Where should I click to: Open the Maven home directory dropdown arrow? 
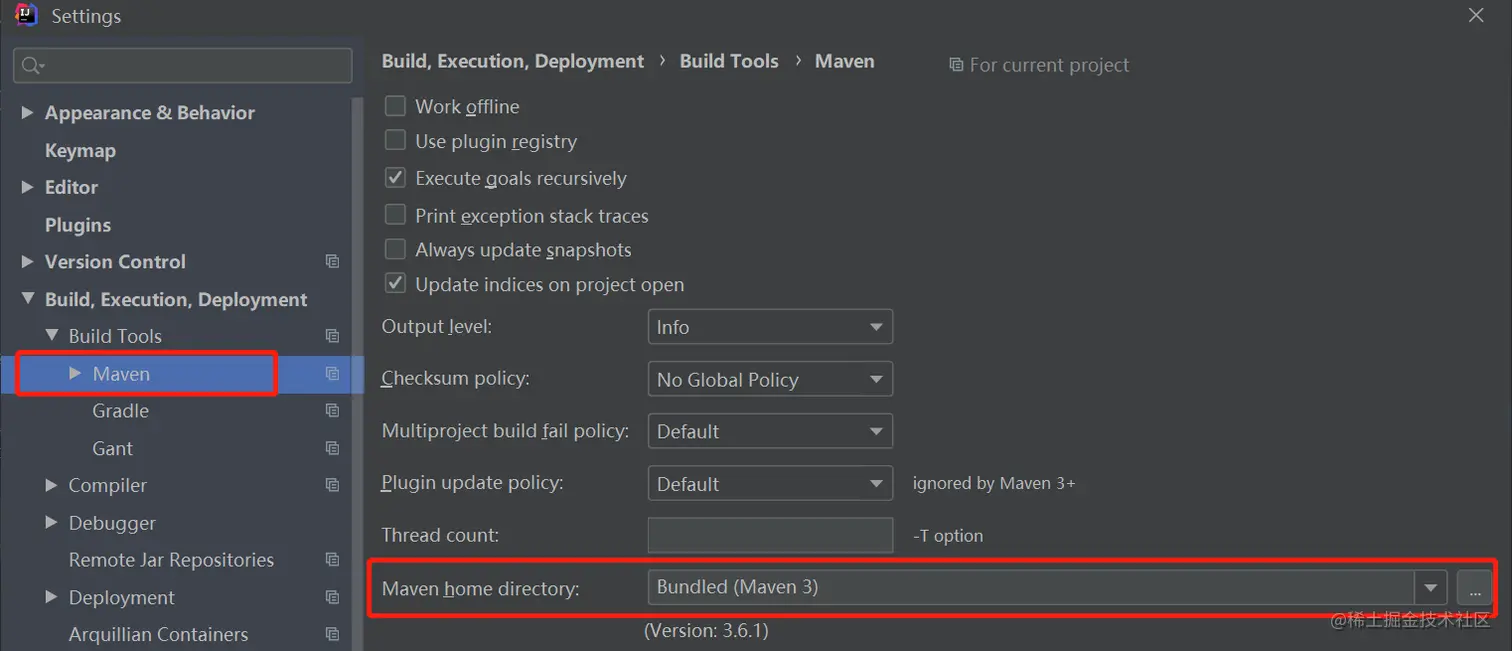click(1430, 588)
